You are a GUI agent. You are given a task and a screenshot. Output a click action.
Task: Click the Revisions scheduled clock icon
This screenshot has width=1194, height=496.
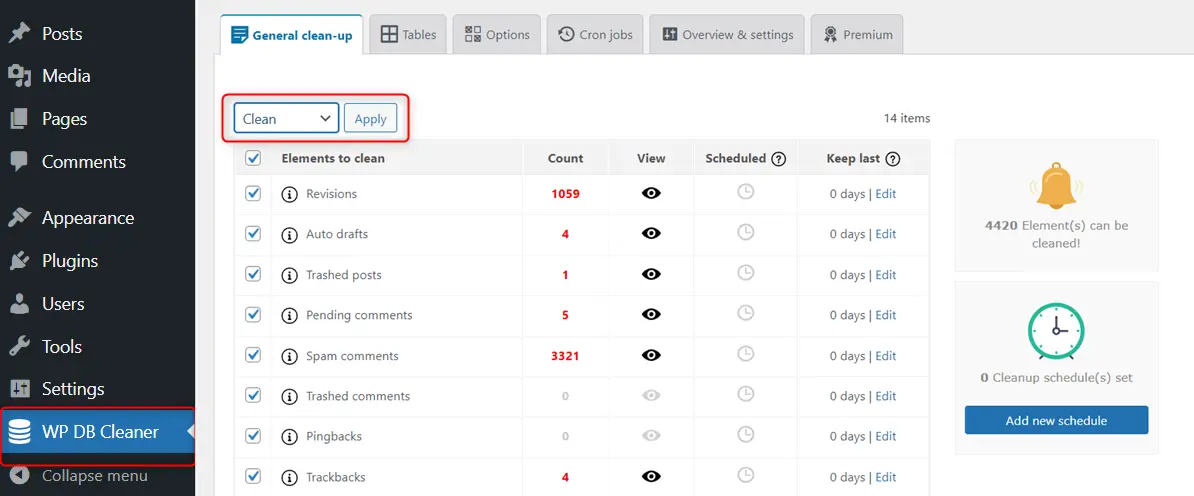[x=745, y=191]
